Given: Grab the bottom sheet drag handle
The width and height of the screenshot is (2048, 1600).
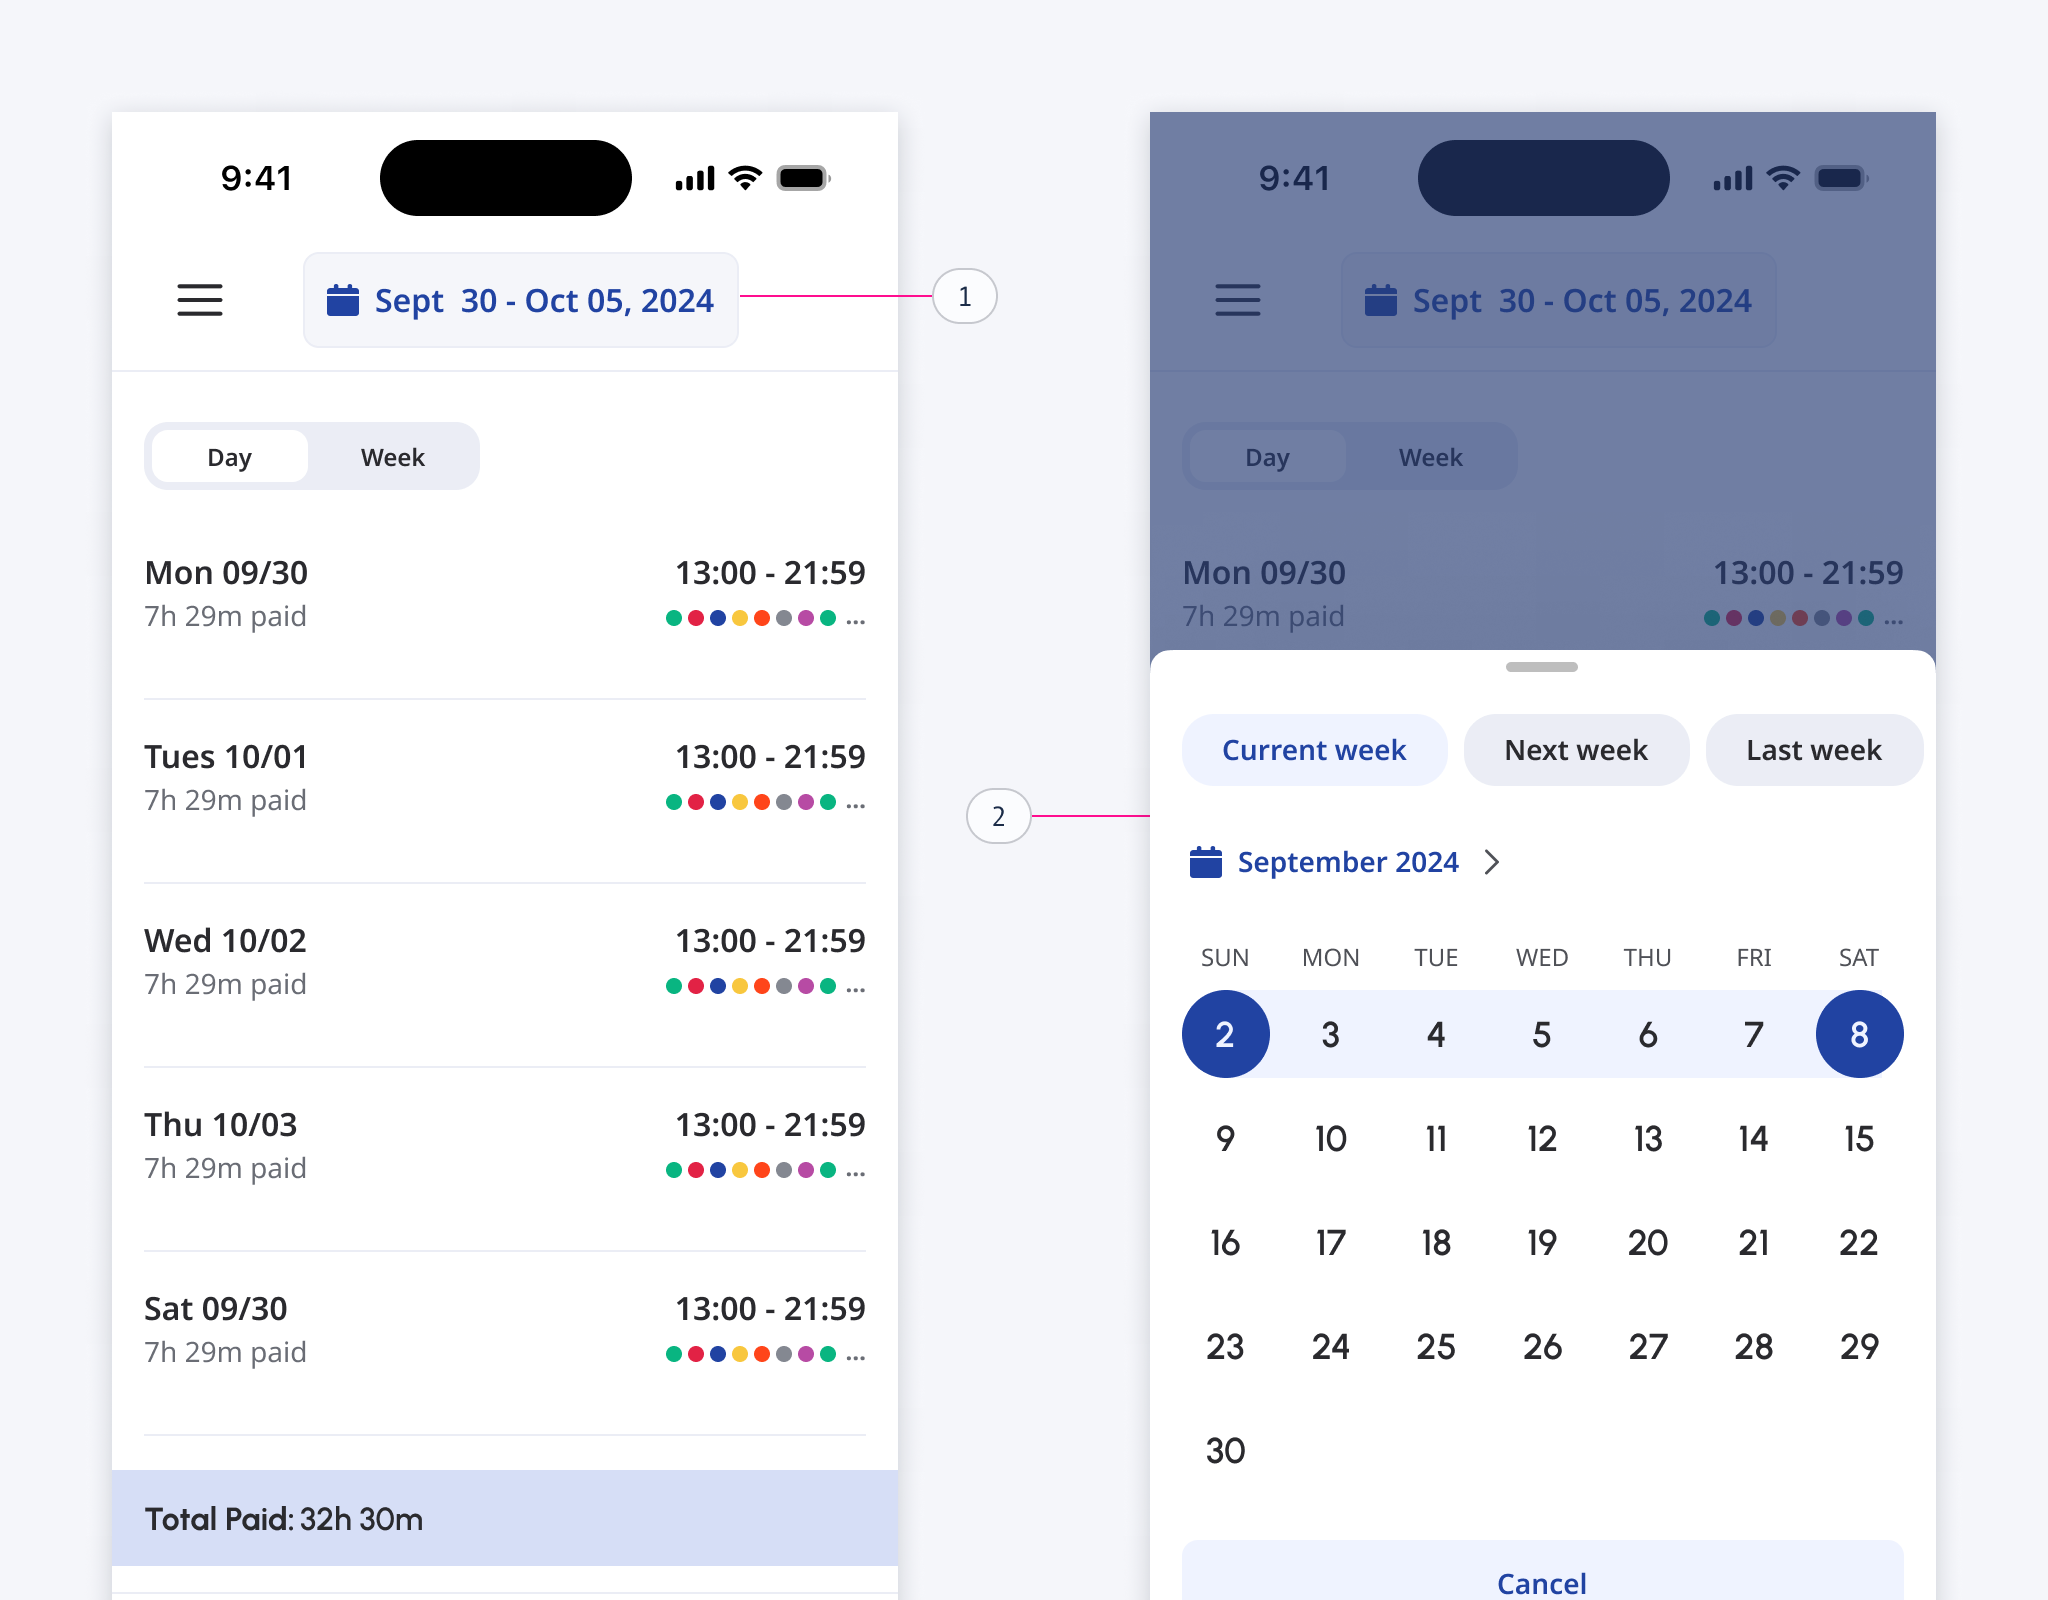Looking at the screenshot, I should [1541, 667].
